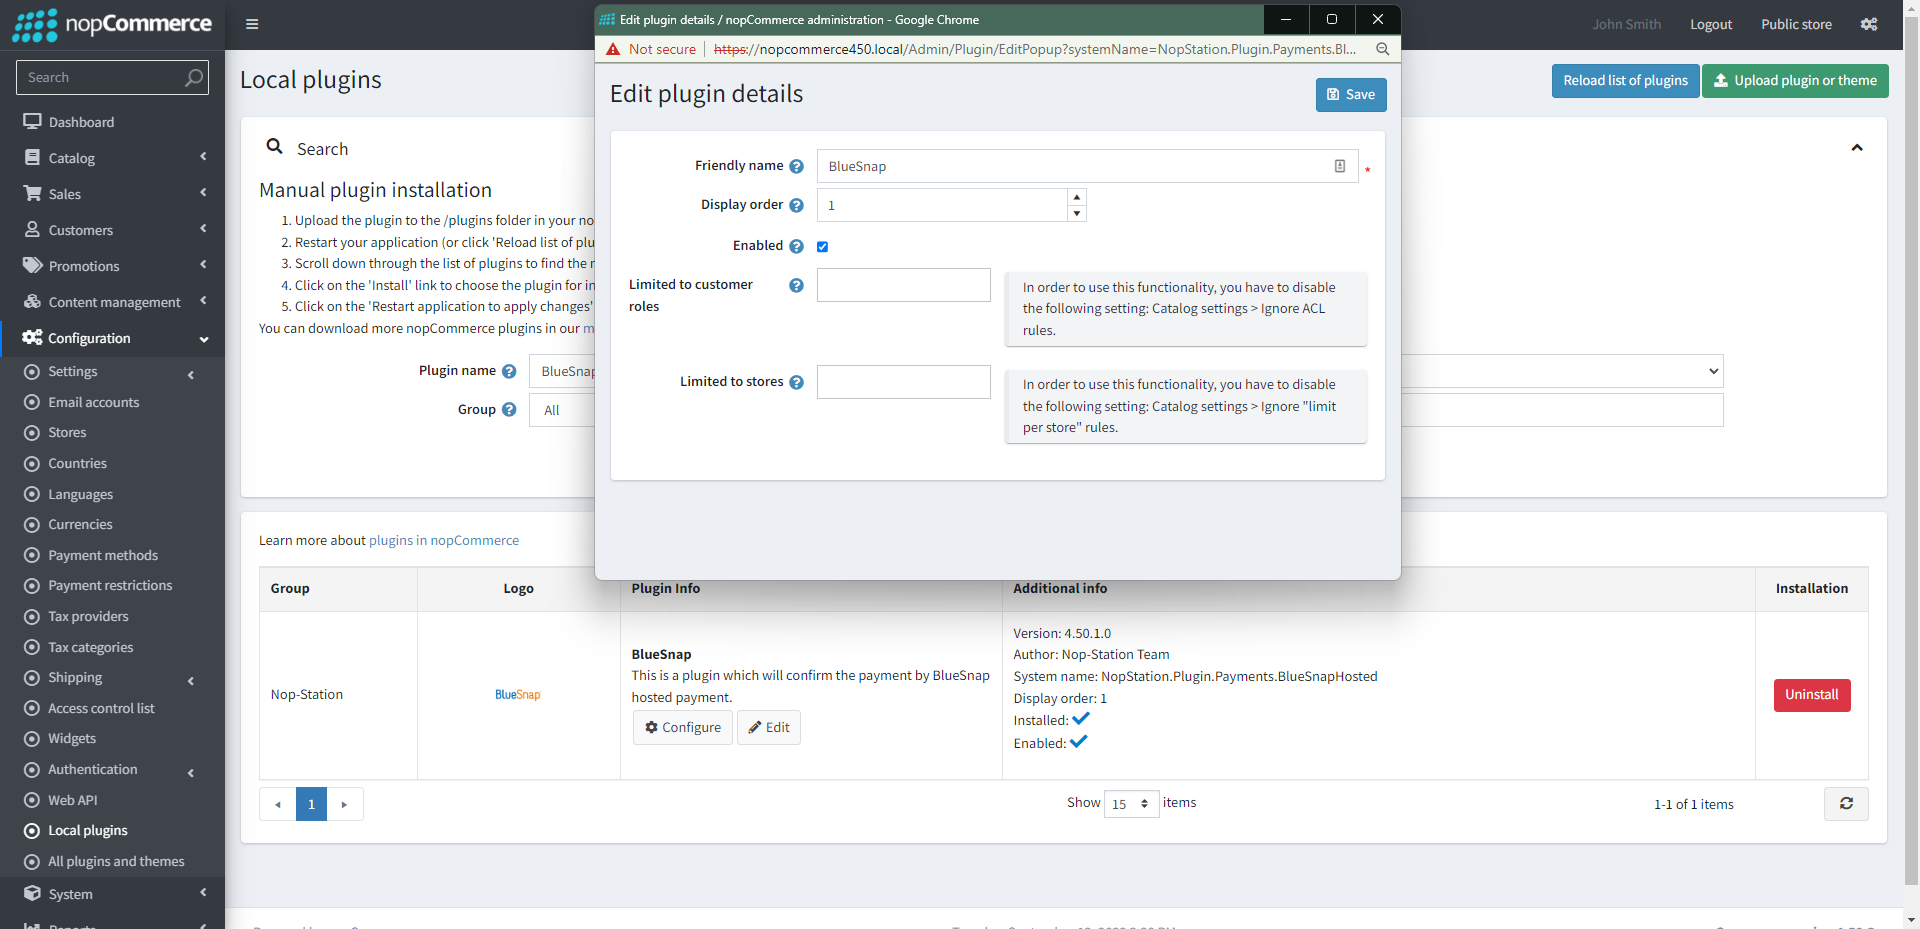Image resolution: width=1920 pixels, height=929 pixels.
Task: Click the zoom icon in the popup address bar
Action: (x=1382, y=49)
